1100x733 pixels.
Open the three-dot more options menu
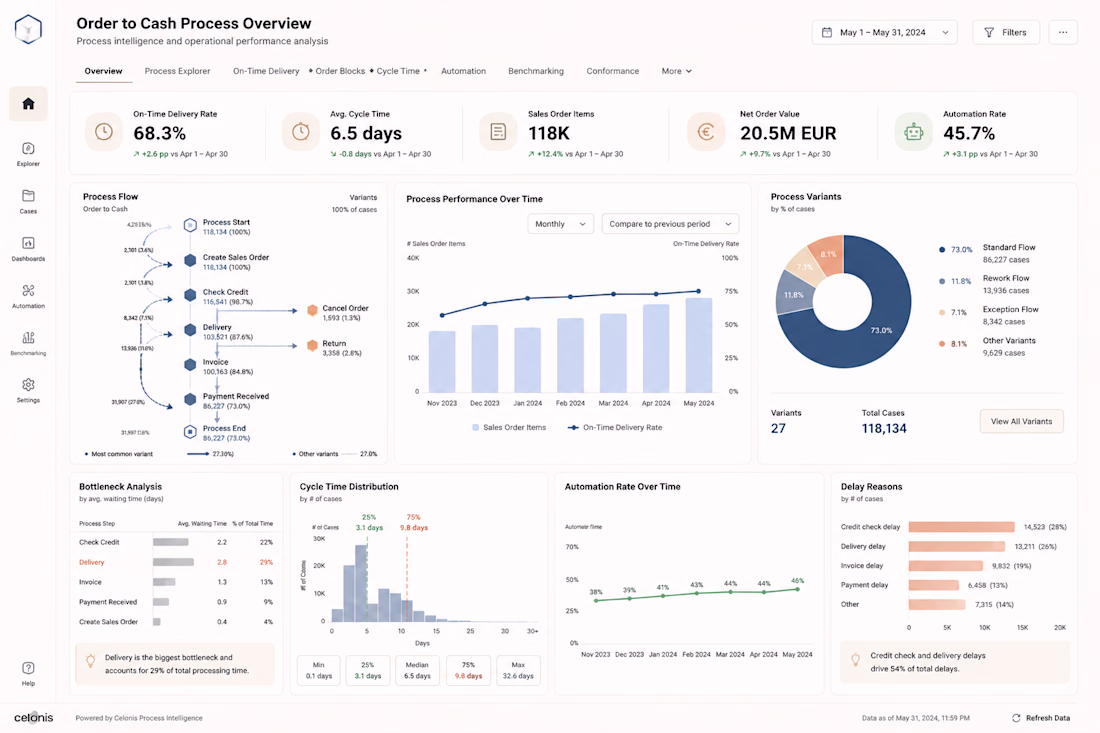pyautogui.click(x=1063, y=32)
